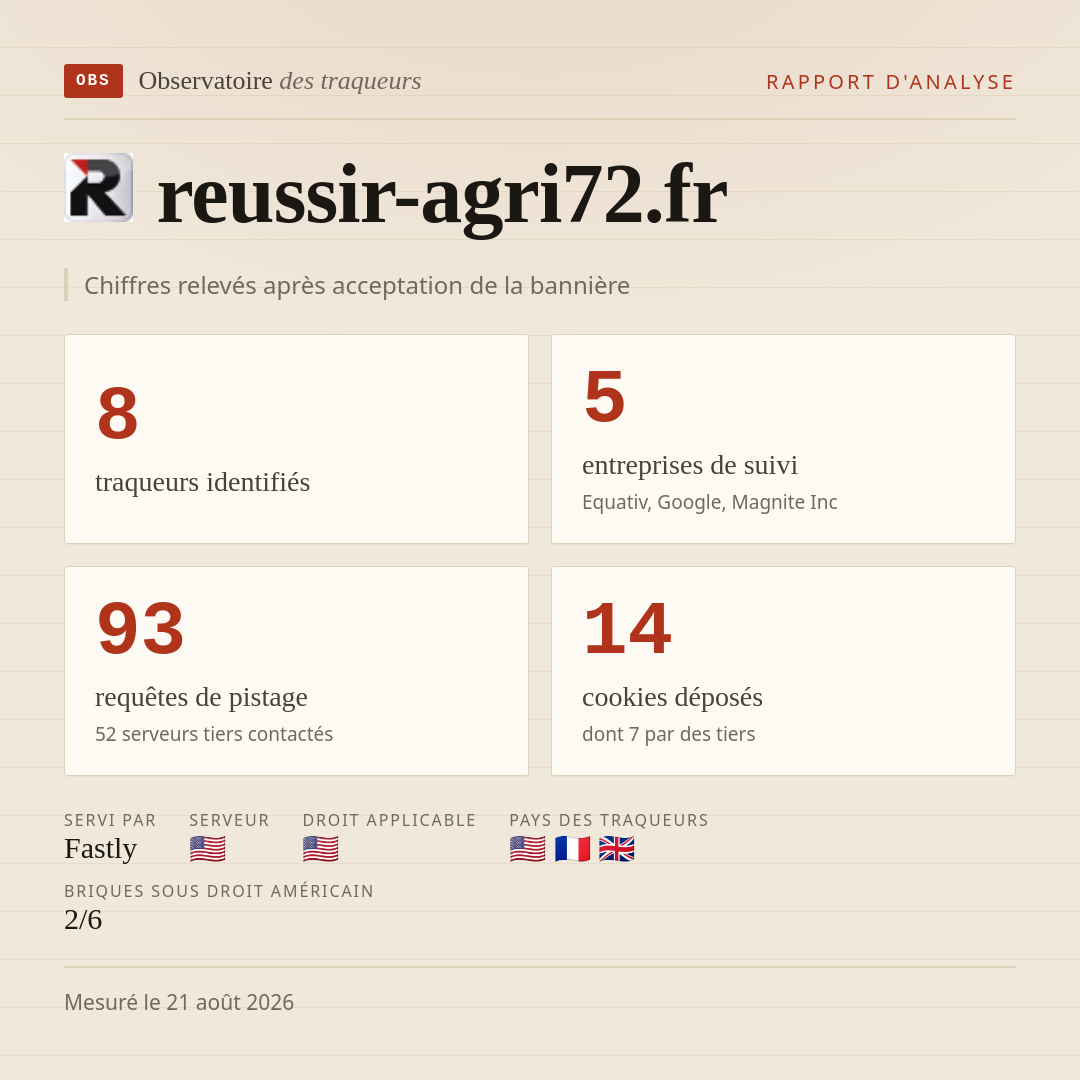Click the 'cookies déposés' label

(672, 697)
